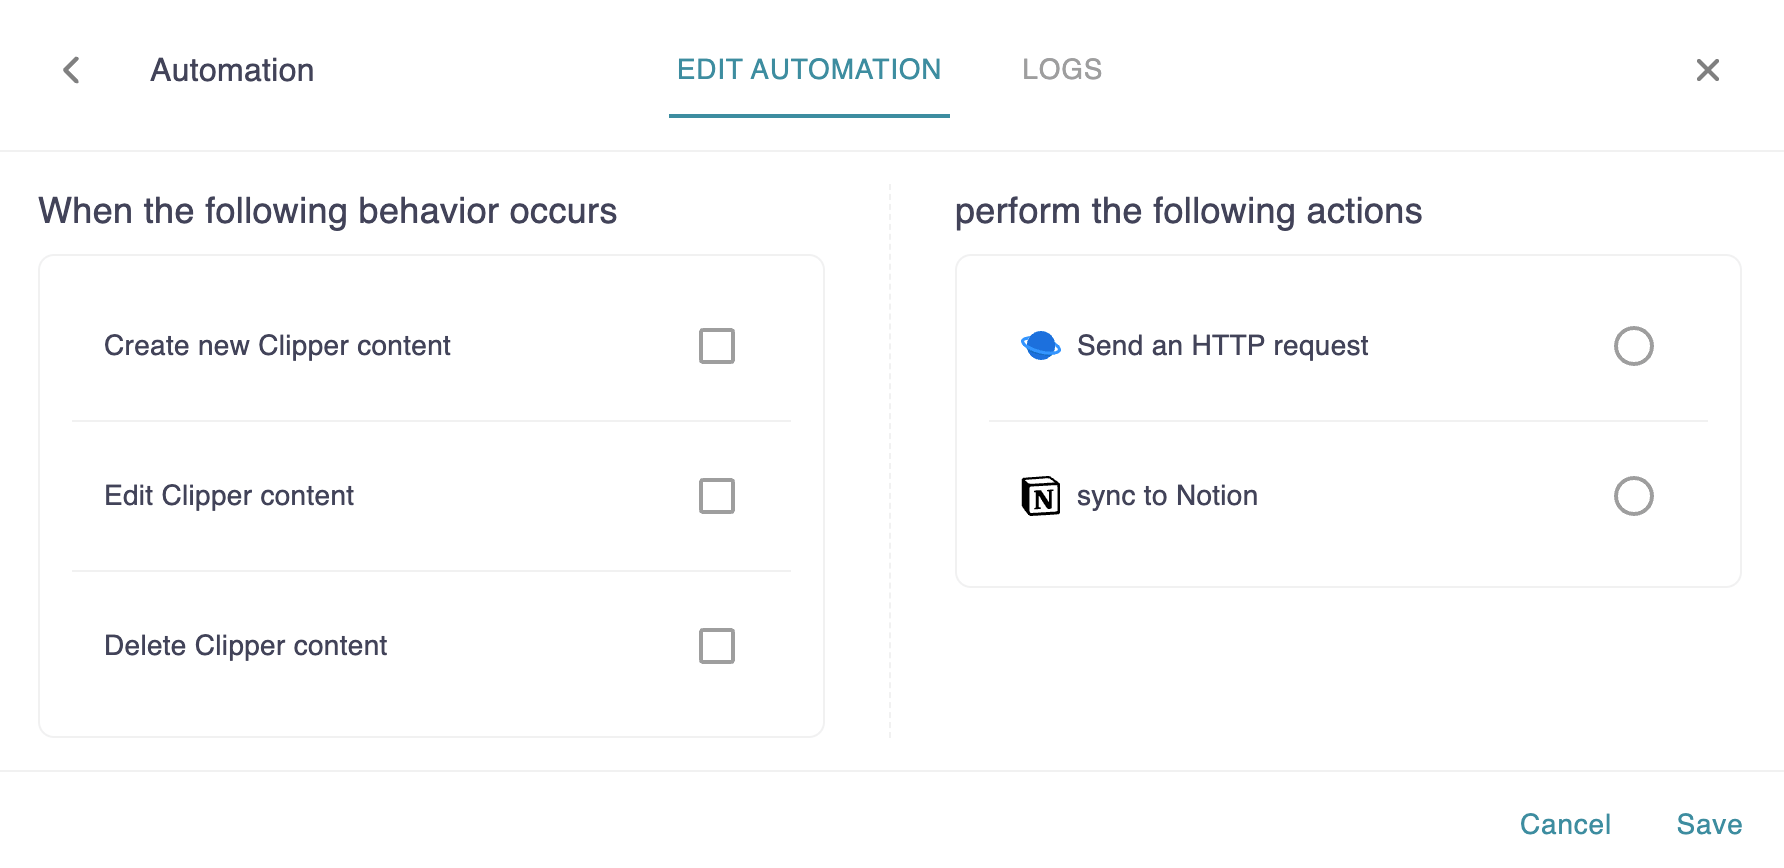
Task: Choose the sync to Notion radio button
Action: [x=1633, y=496]
